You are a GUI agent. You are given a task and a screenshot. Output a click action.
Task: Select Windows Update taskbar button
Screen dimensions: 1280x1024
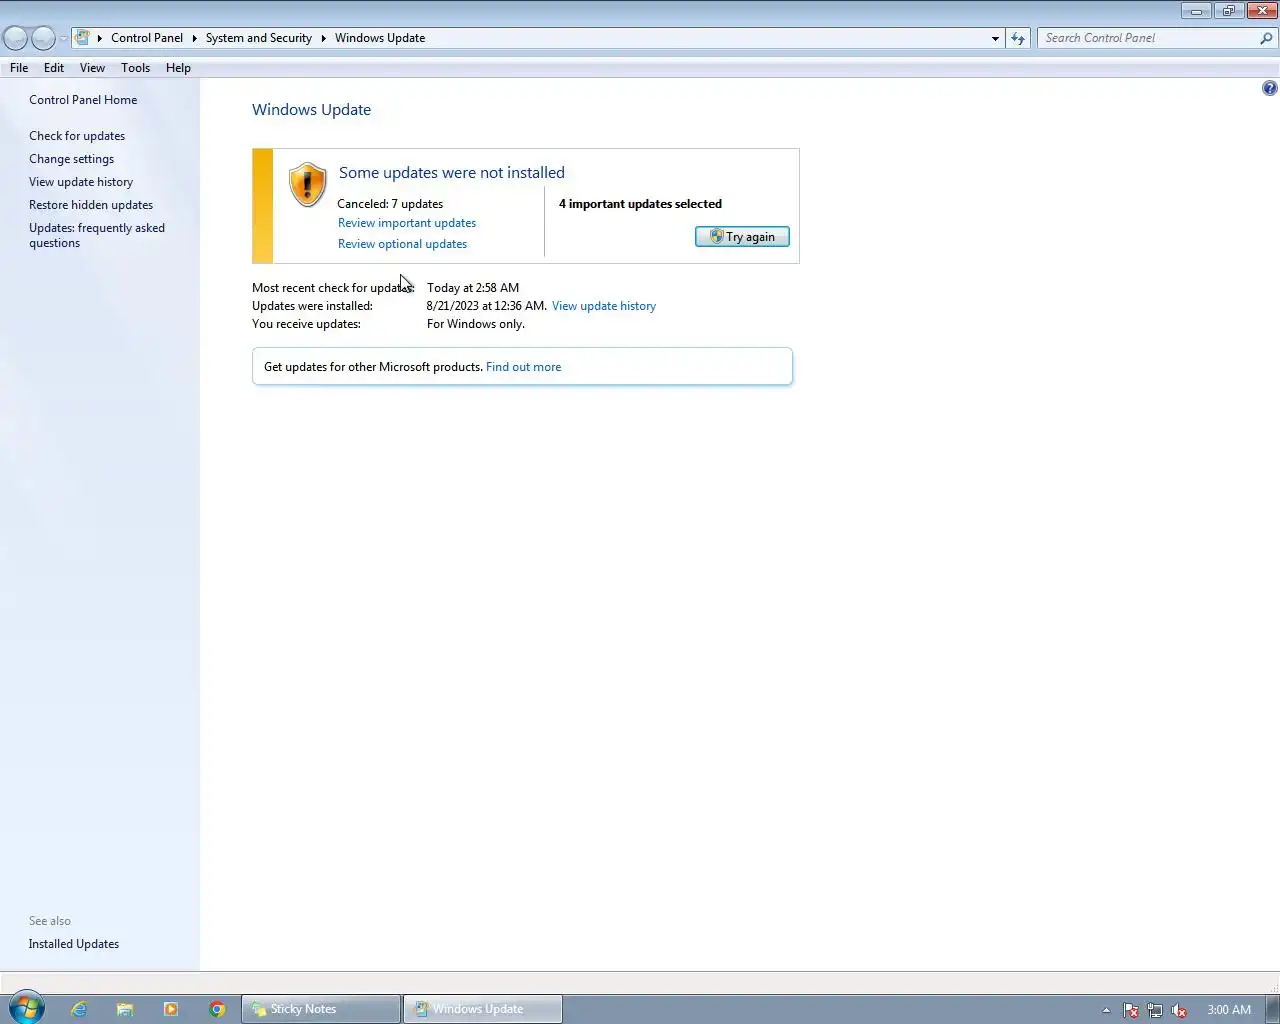482,1009
